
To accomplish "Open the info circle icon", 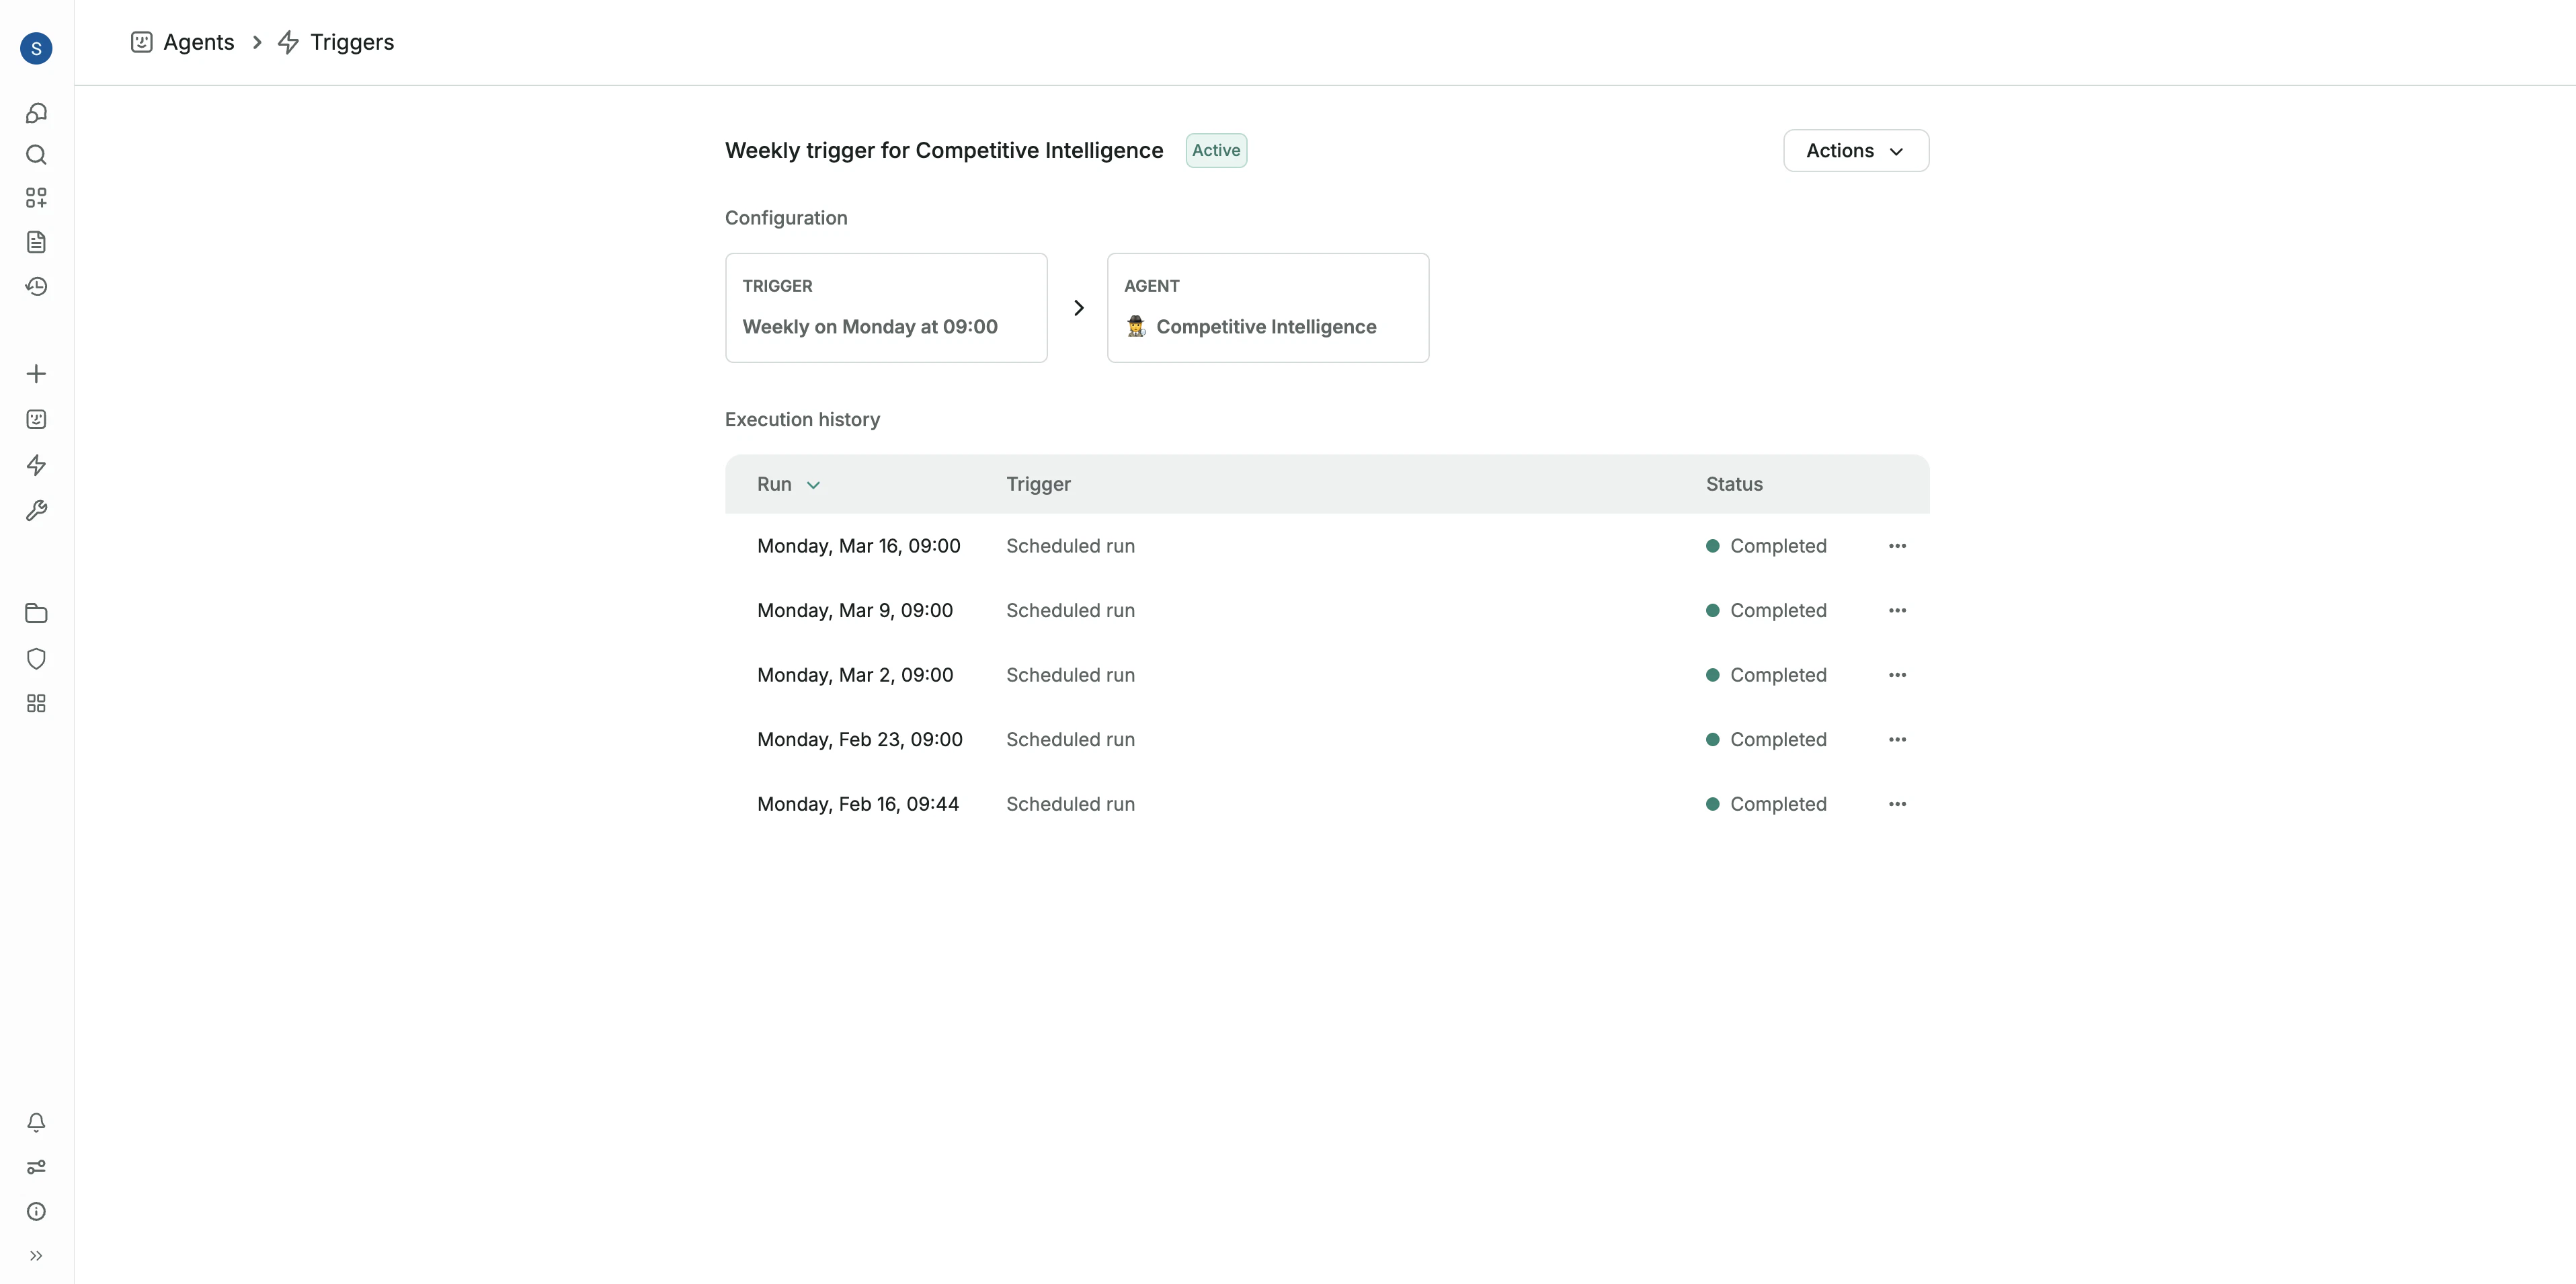I will pyautogui.click(x=36, y=1211).
